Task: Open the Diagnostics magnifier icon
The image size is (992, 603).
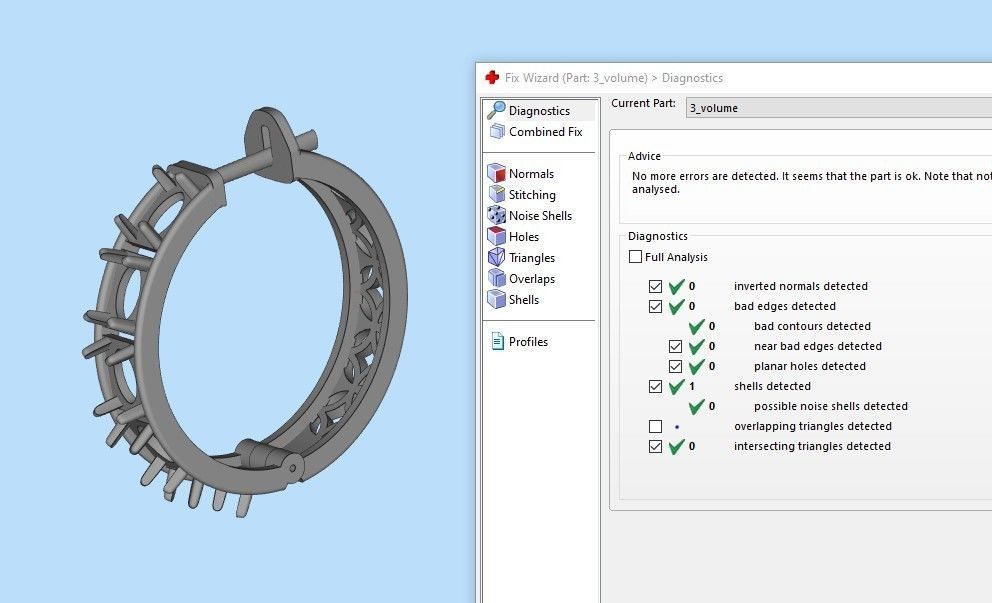Action: pos(496,110)
